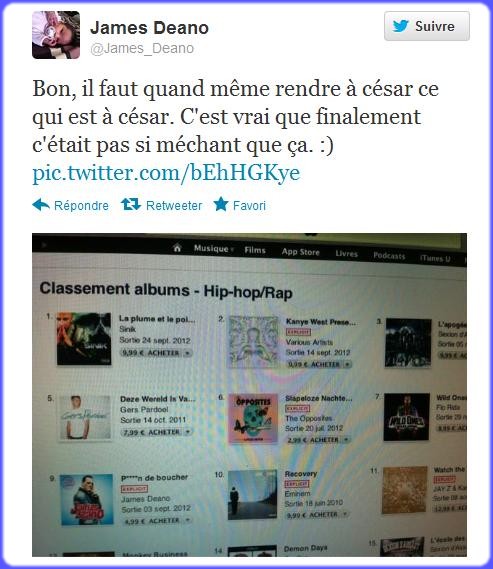Click the Twitter bird on Suivre button
Viewport: 493px width, 569px height.
(400, 26)
